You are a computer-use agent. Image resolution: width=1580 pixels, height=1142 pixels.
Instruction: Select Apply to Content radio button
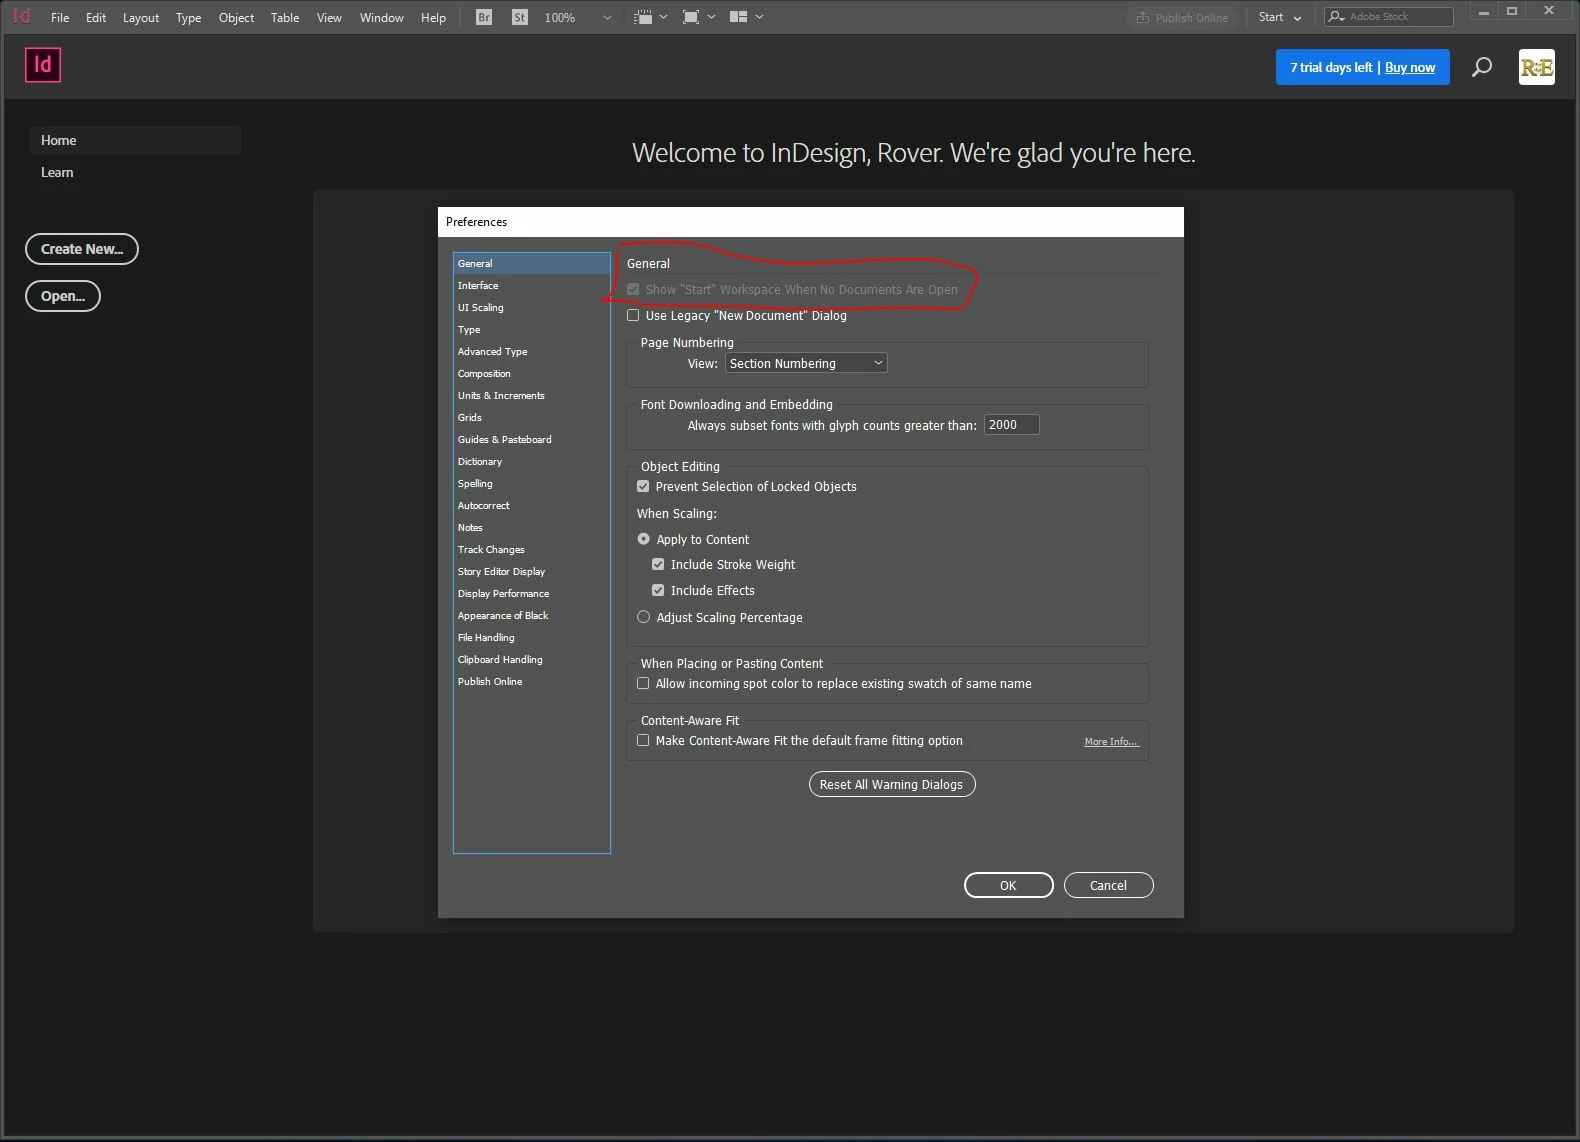click(x=643, y=539)
